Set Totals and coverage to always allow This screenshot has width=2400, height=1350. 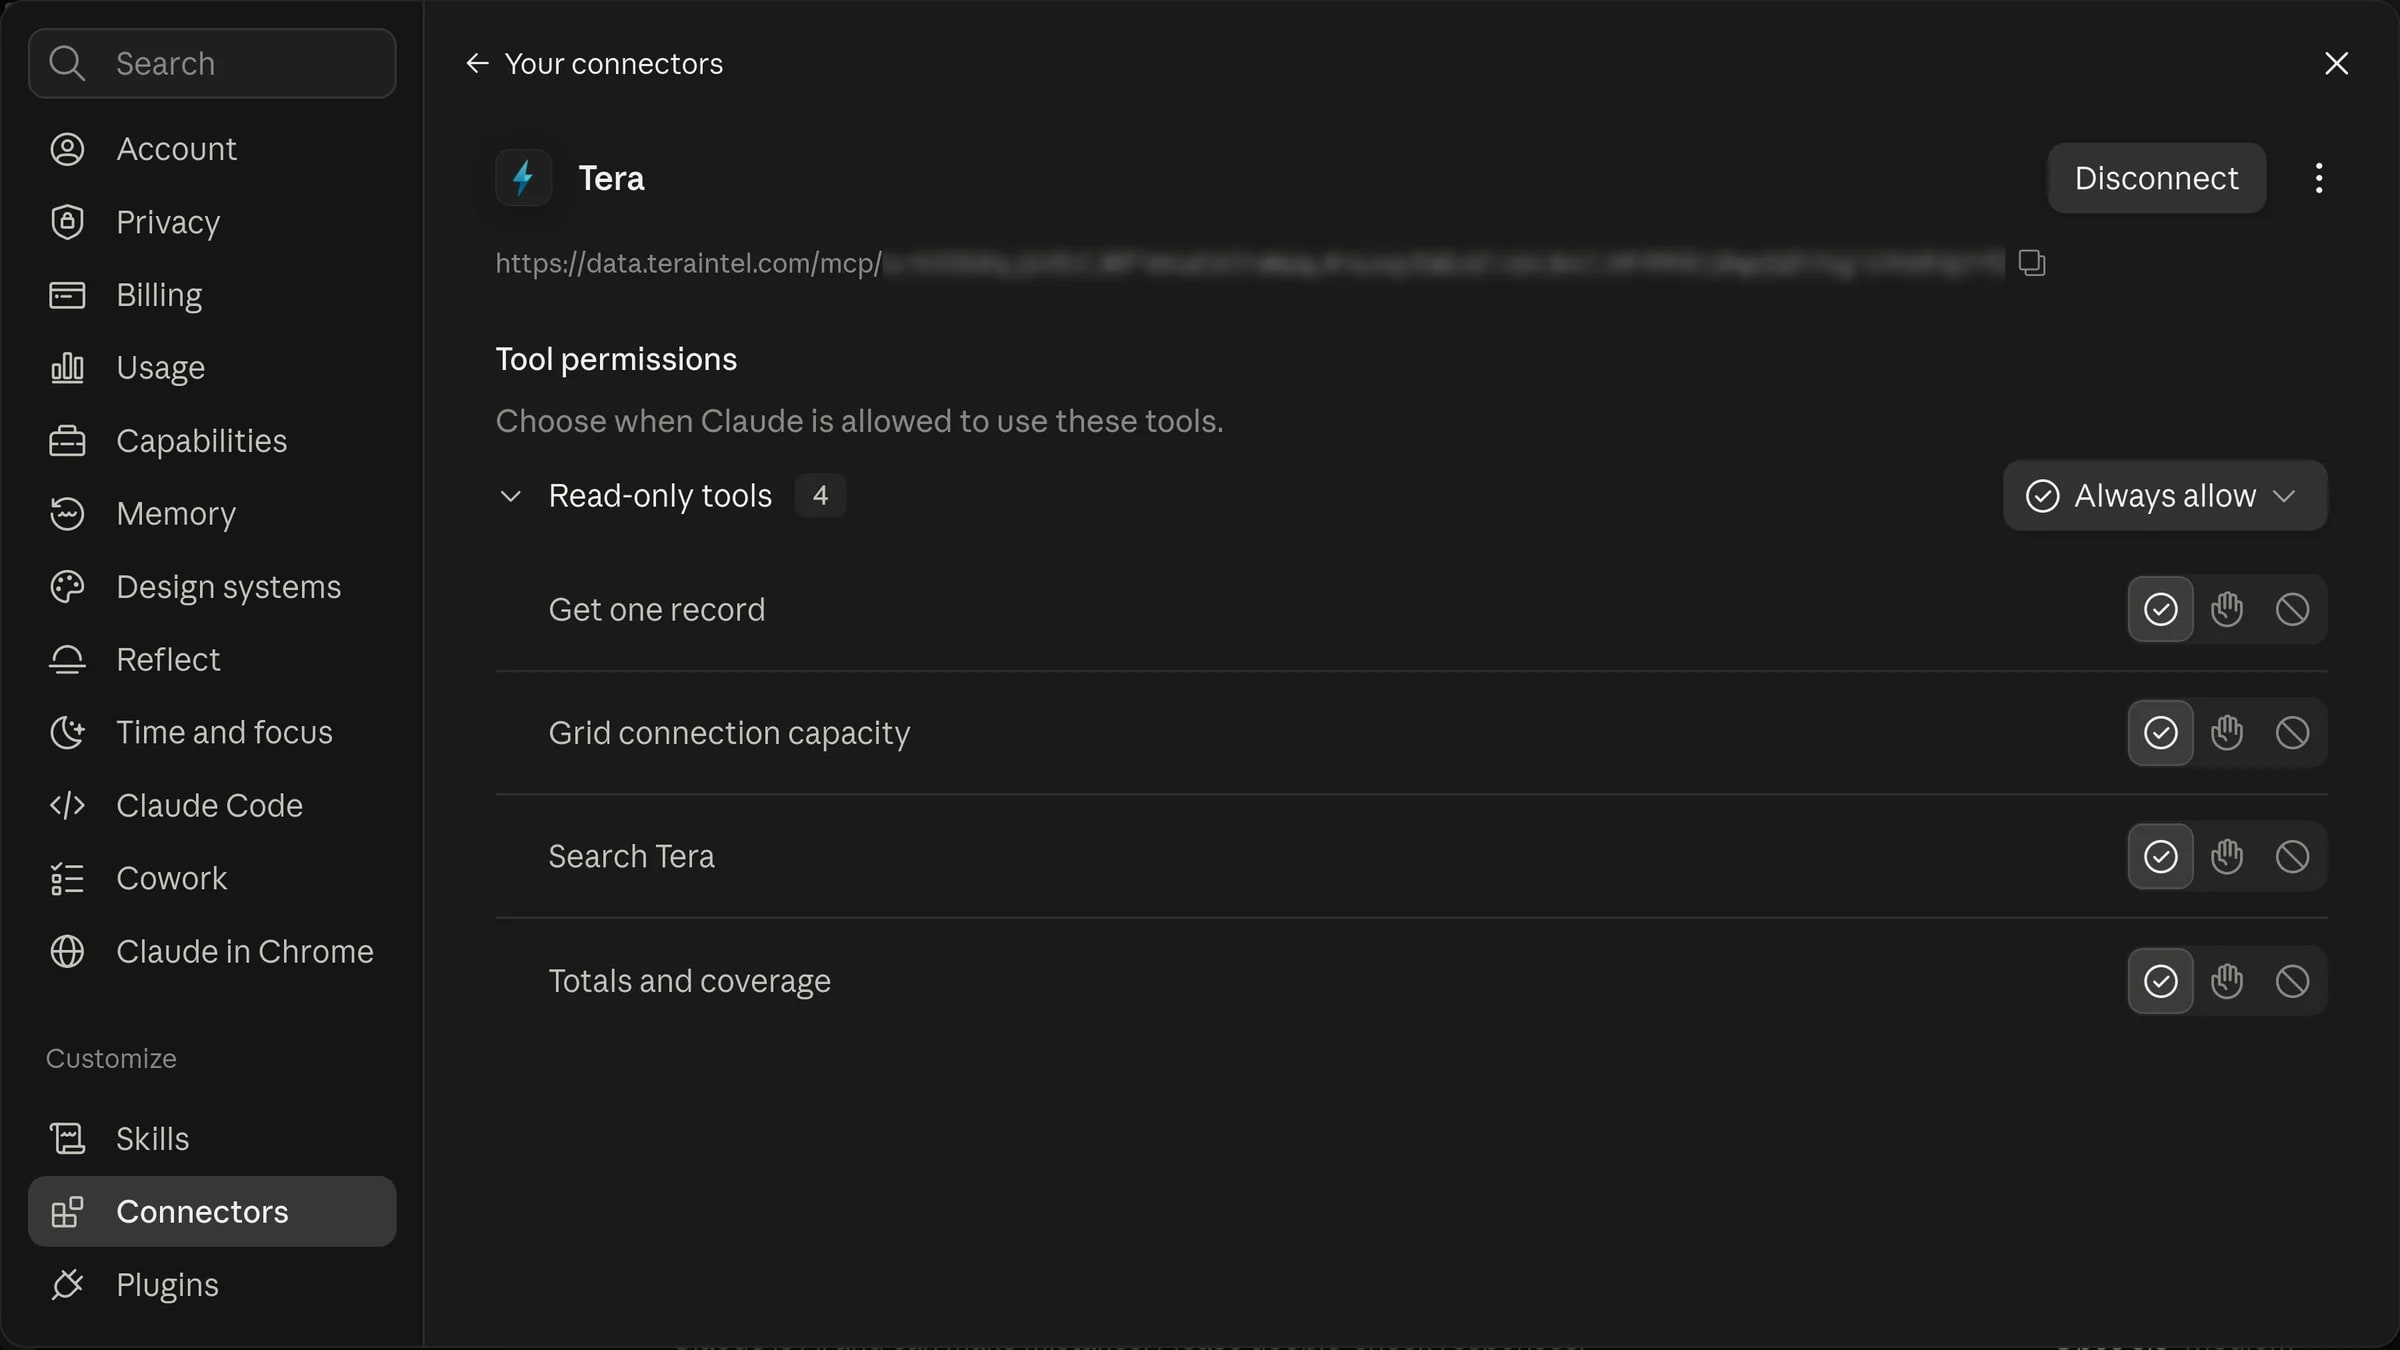coord(2161,981)
